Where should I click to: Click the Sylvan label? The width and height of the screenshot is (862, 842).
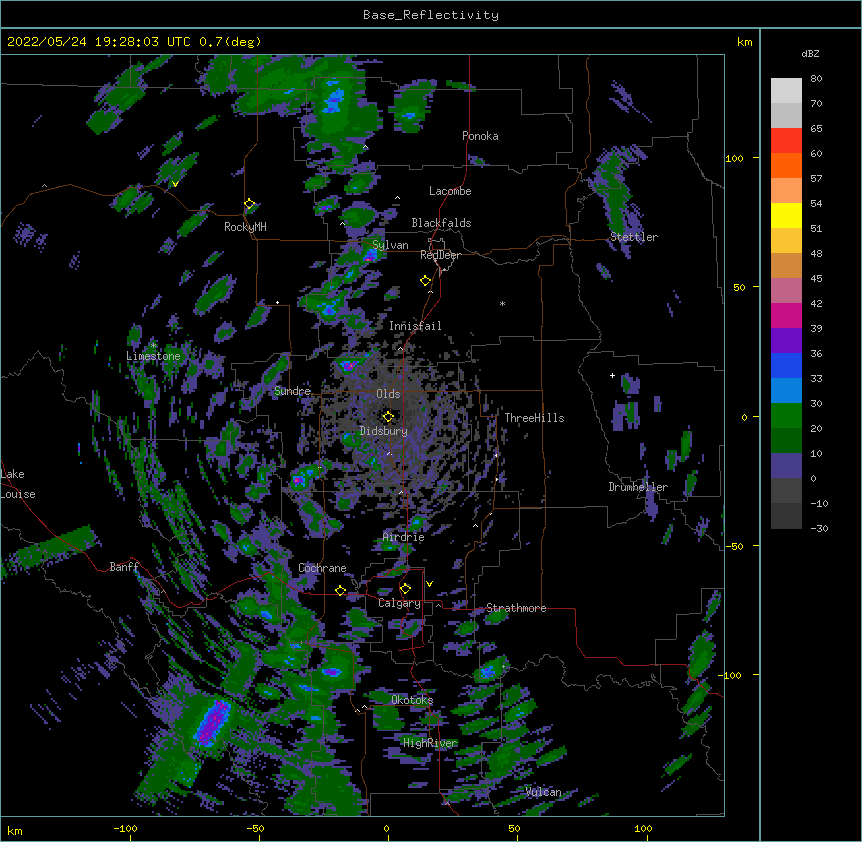(390, 245)
